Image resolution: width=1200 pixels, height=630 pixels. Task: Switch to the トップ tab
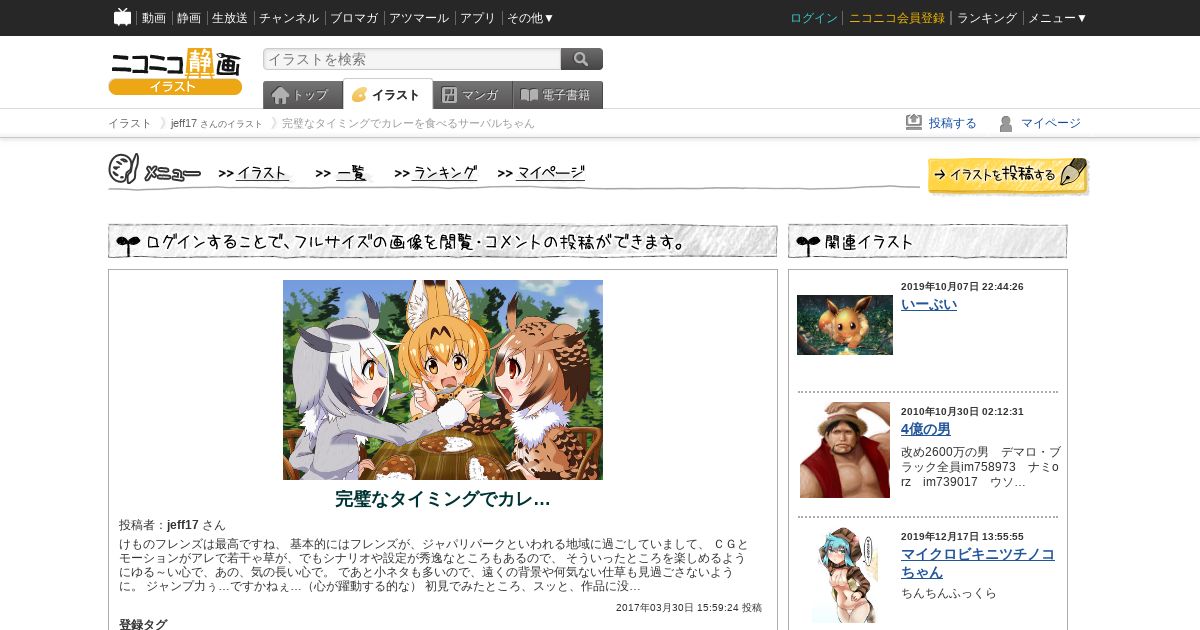click(x=303, y=95)
